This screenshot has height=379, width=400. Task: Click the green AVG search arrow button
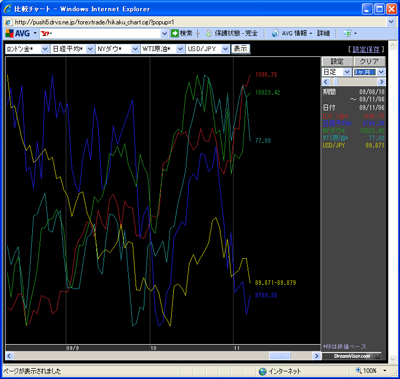[175, 33]
